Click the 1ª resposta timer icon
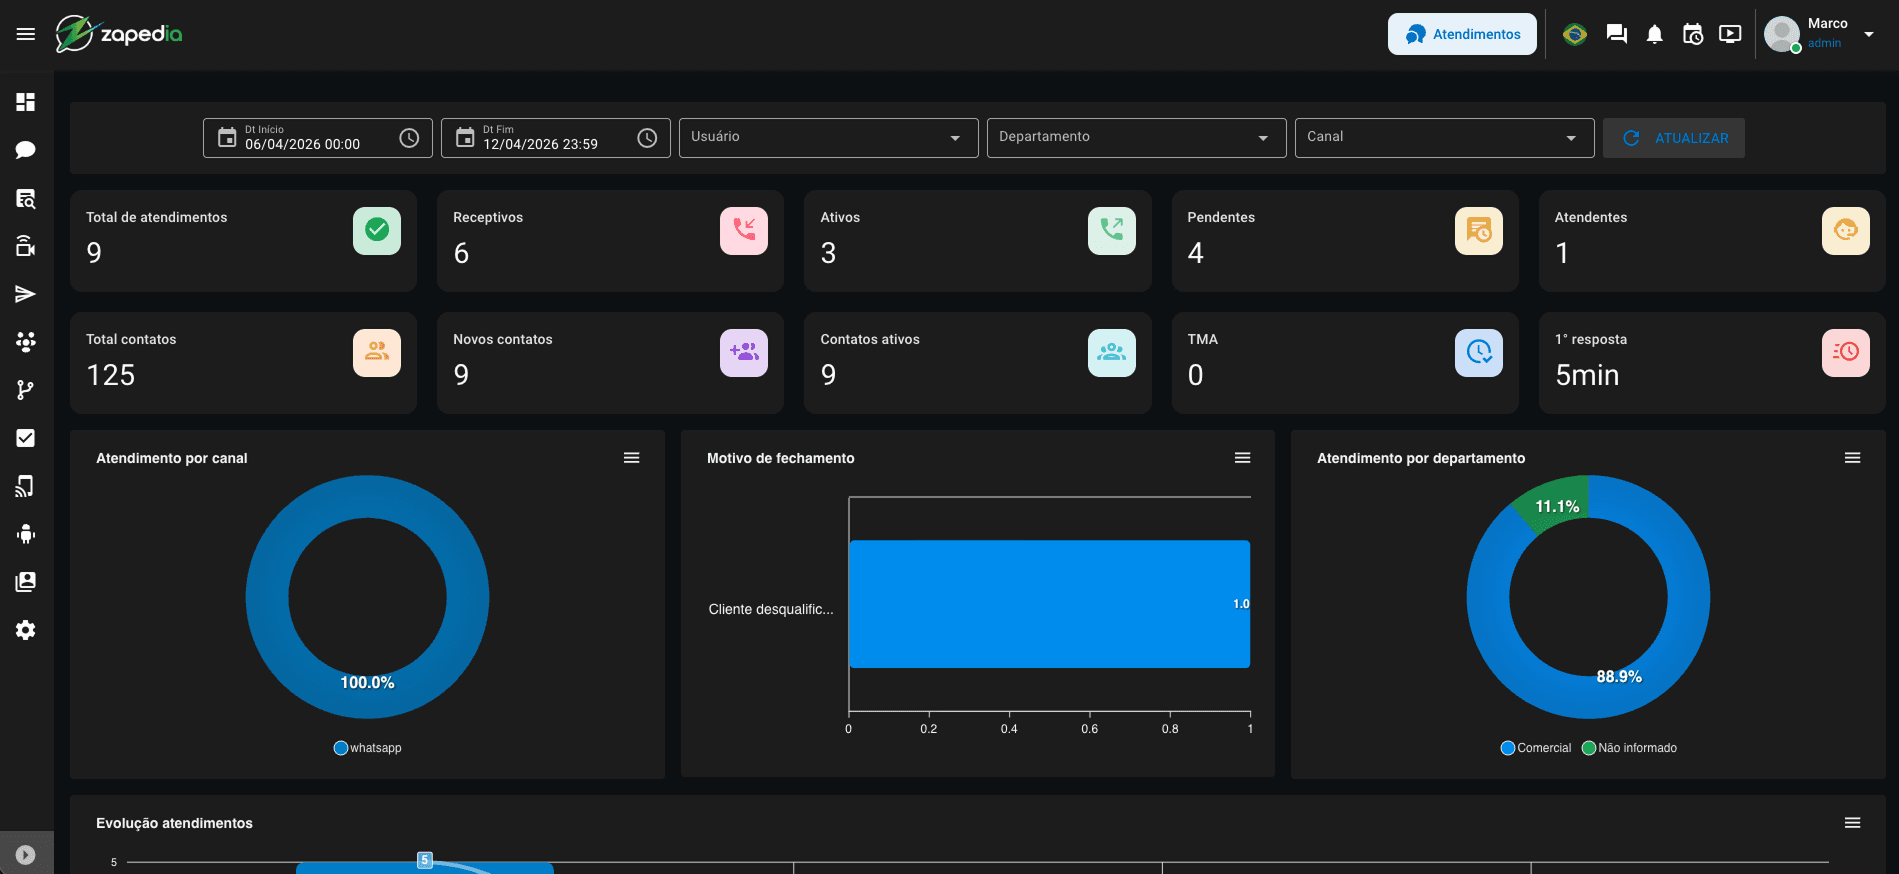The width and height of the screenshot is (1899, 874). pos(1846,353)
